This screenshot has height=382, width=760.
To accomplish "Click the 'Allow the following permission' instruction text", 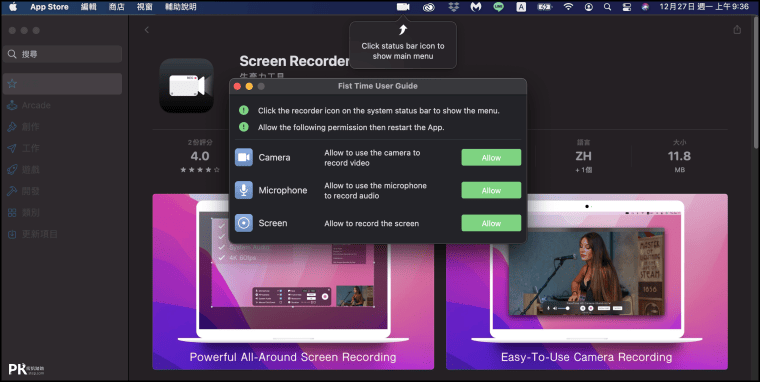I will [x=351, y=127].
